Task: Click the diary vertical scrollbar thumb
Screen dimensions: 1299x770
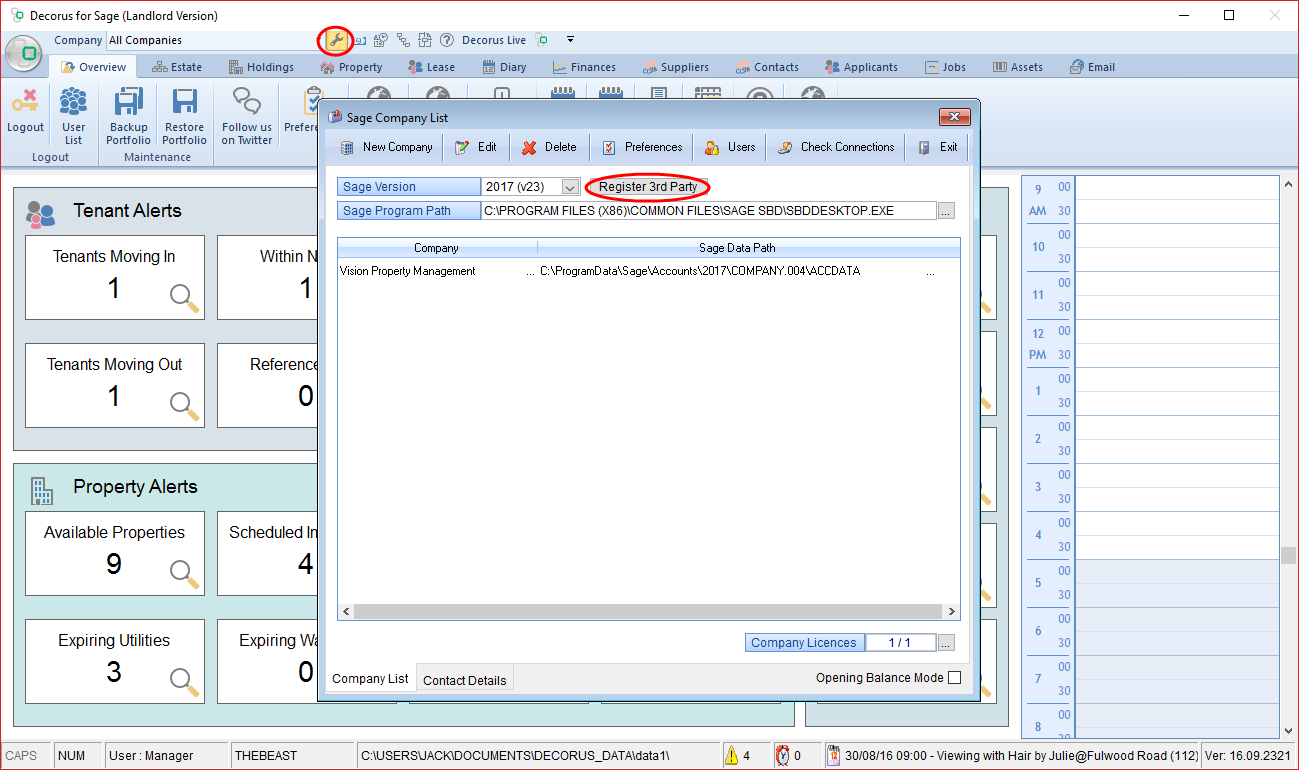Action: click(x=1289, y=556)
